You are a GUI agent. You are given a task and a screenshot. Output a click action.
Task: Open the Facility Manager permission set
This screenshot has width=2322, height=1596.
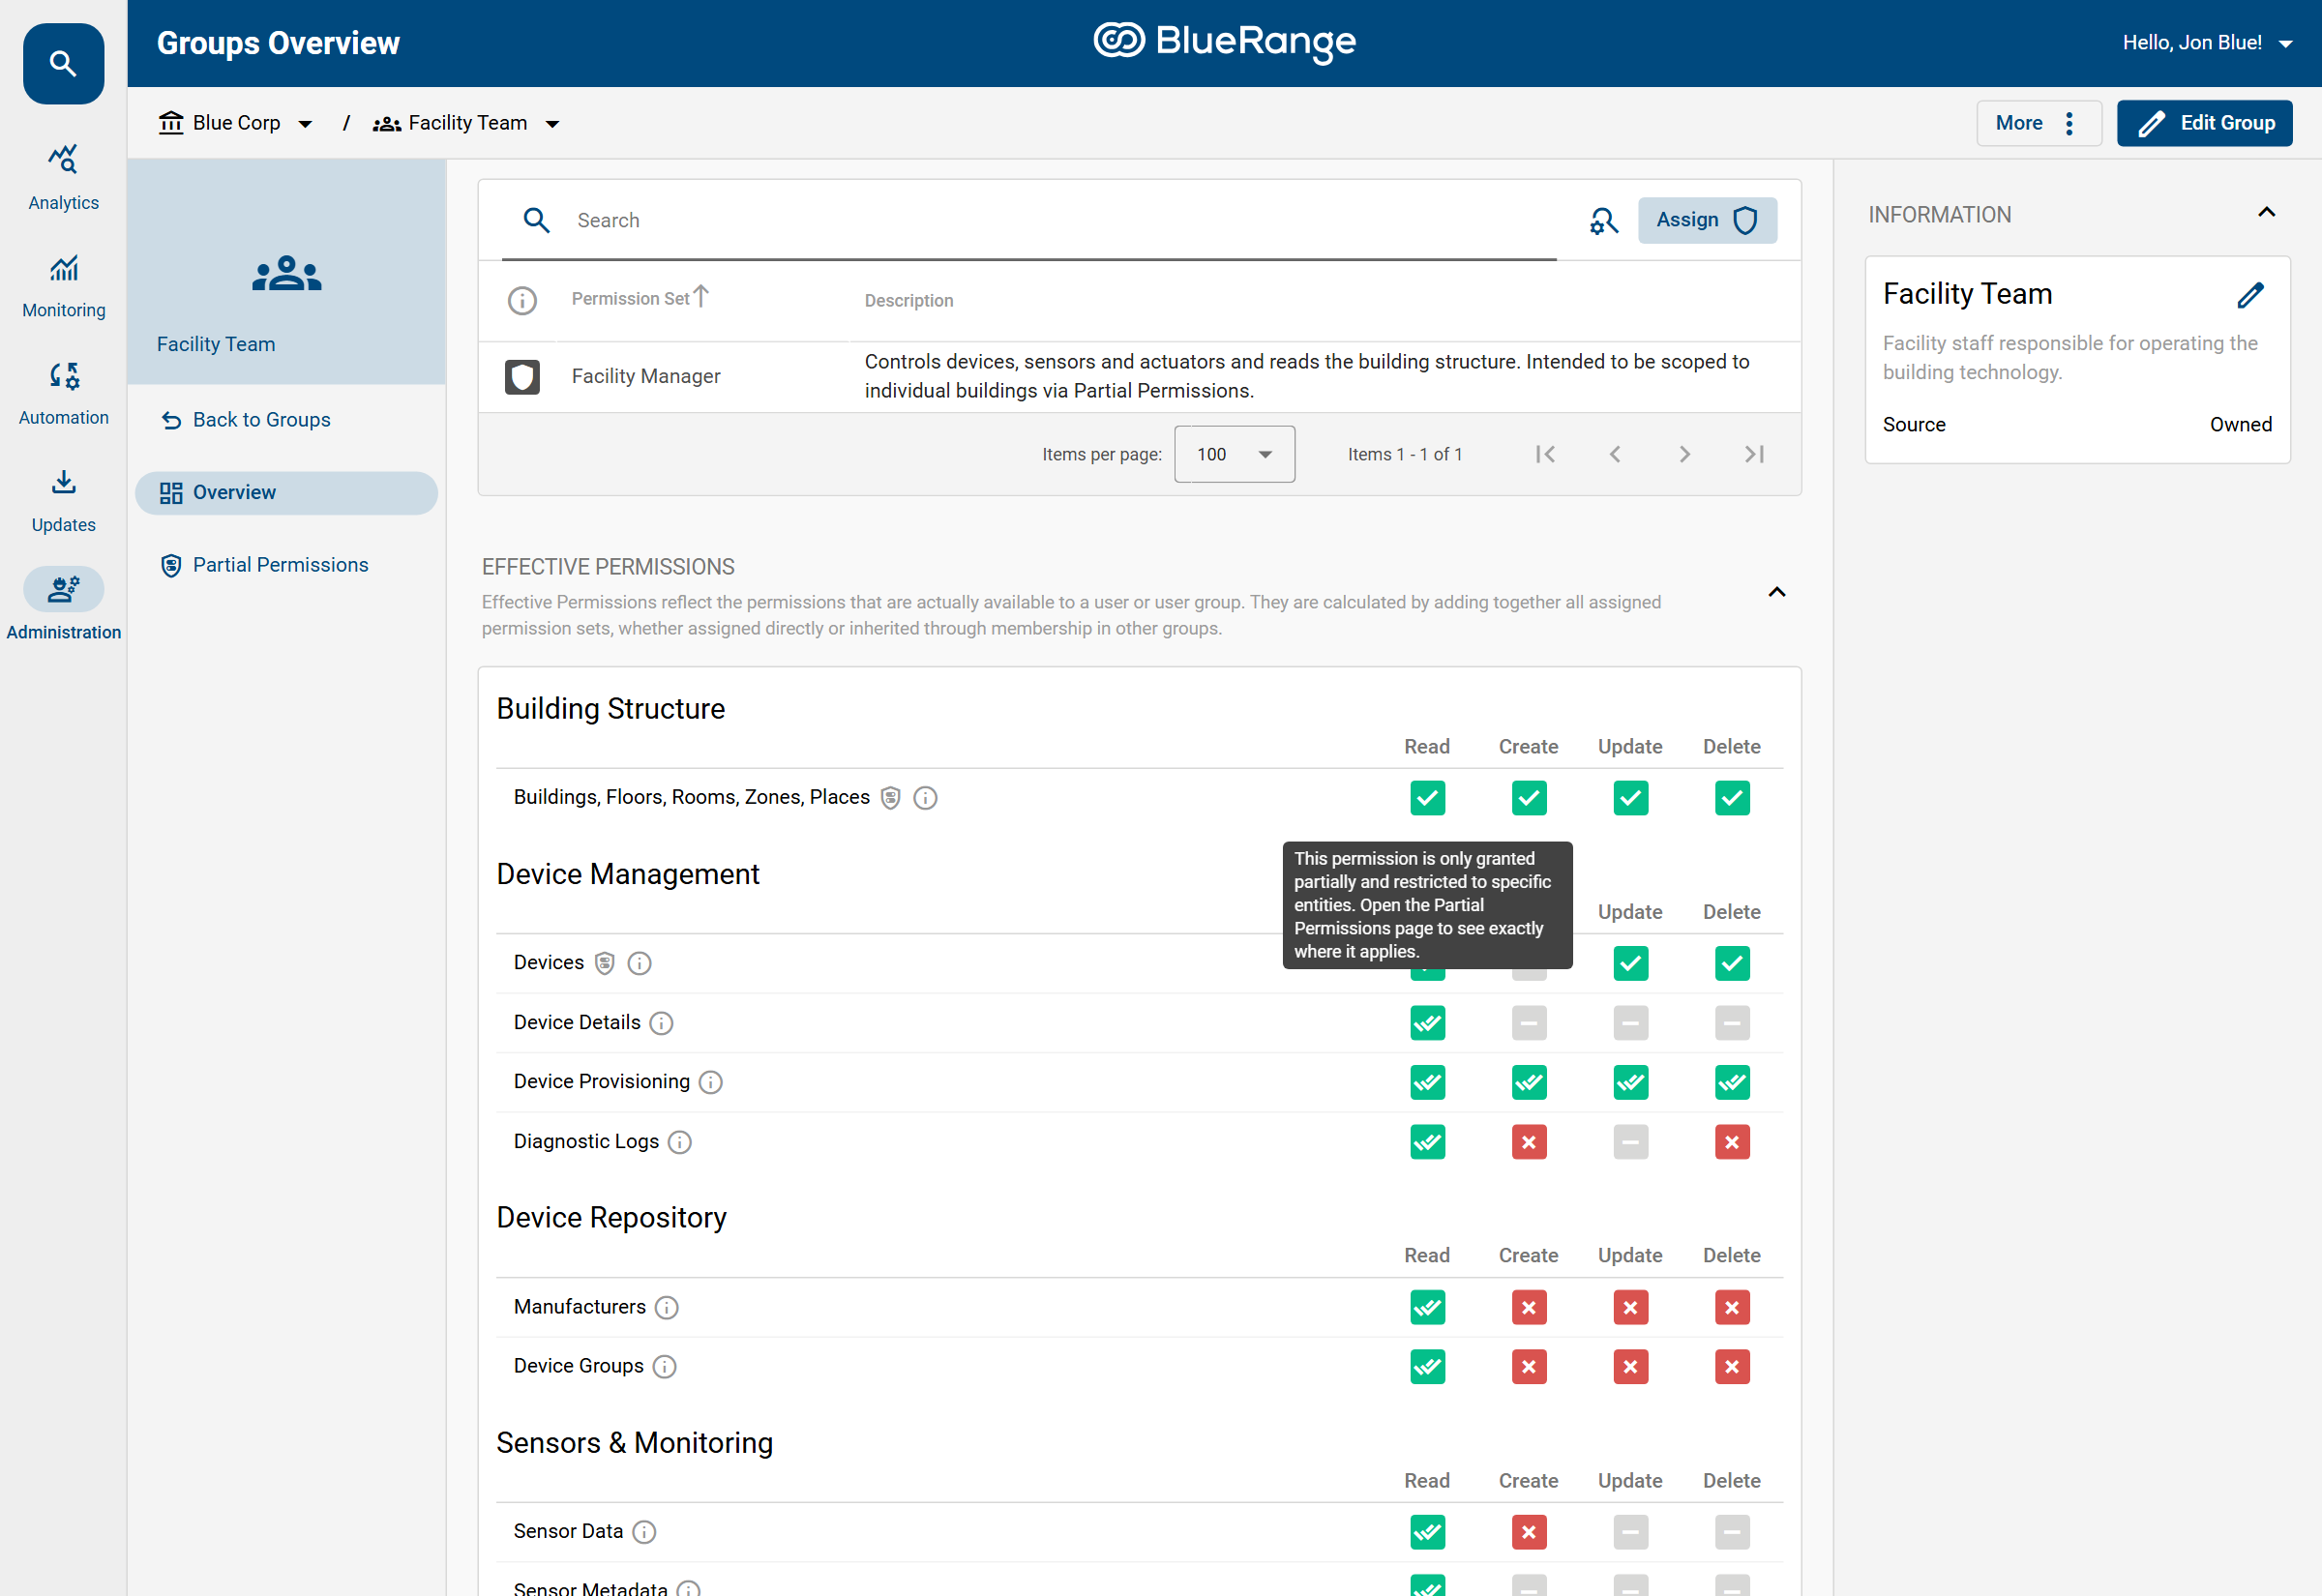646,377
